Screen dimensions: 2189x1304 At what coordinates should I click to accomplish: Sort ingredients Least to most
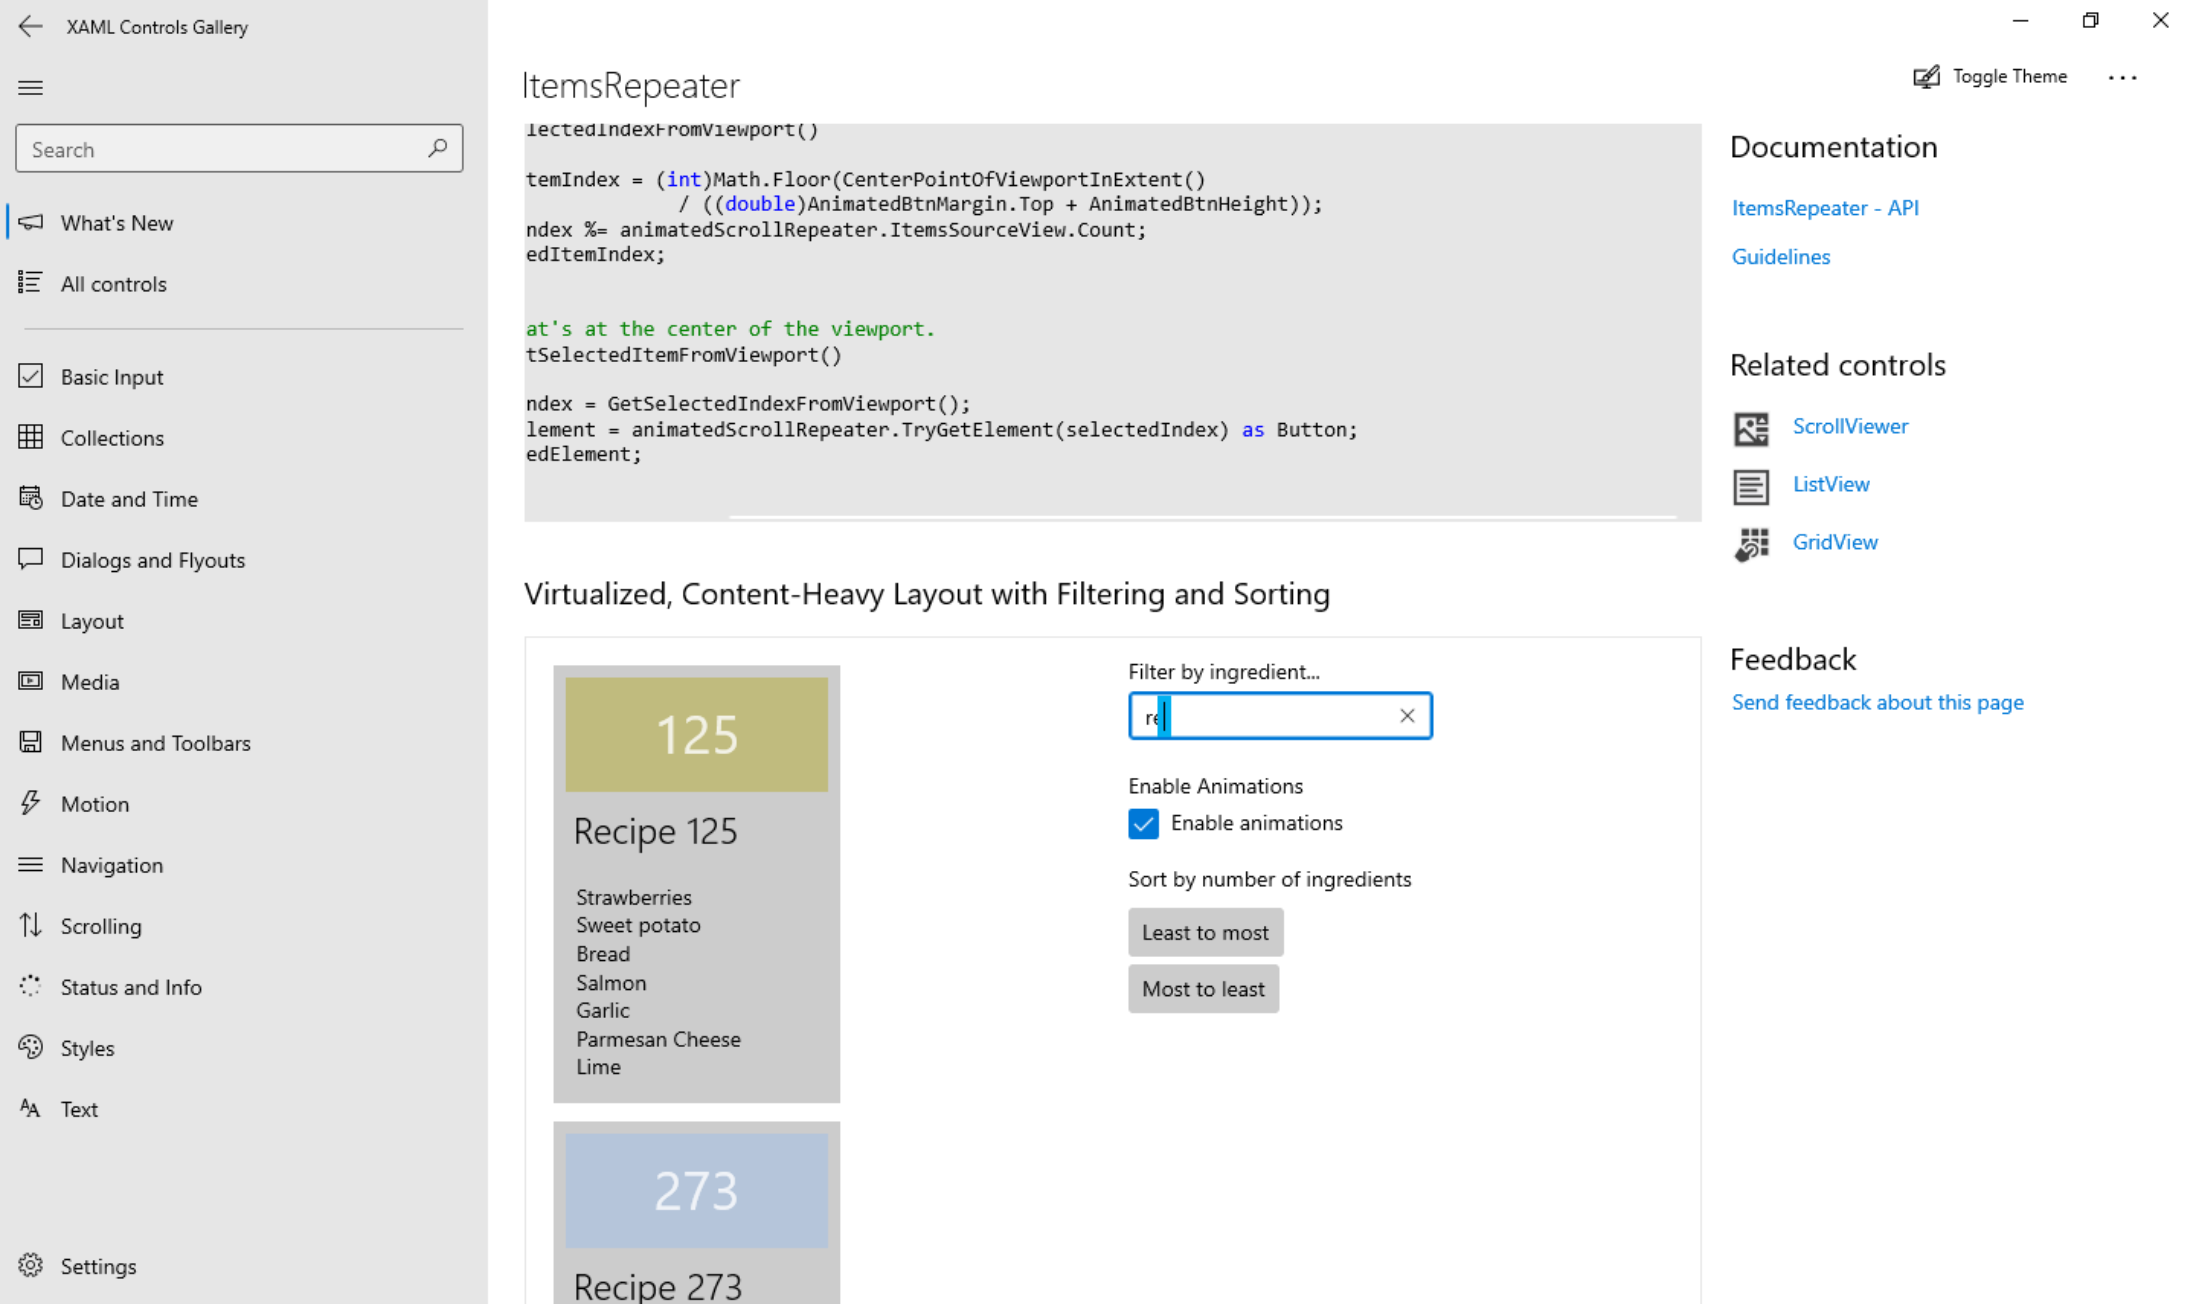[x=1205, y=931]
